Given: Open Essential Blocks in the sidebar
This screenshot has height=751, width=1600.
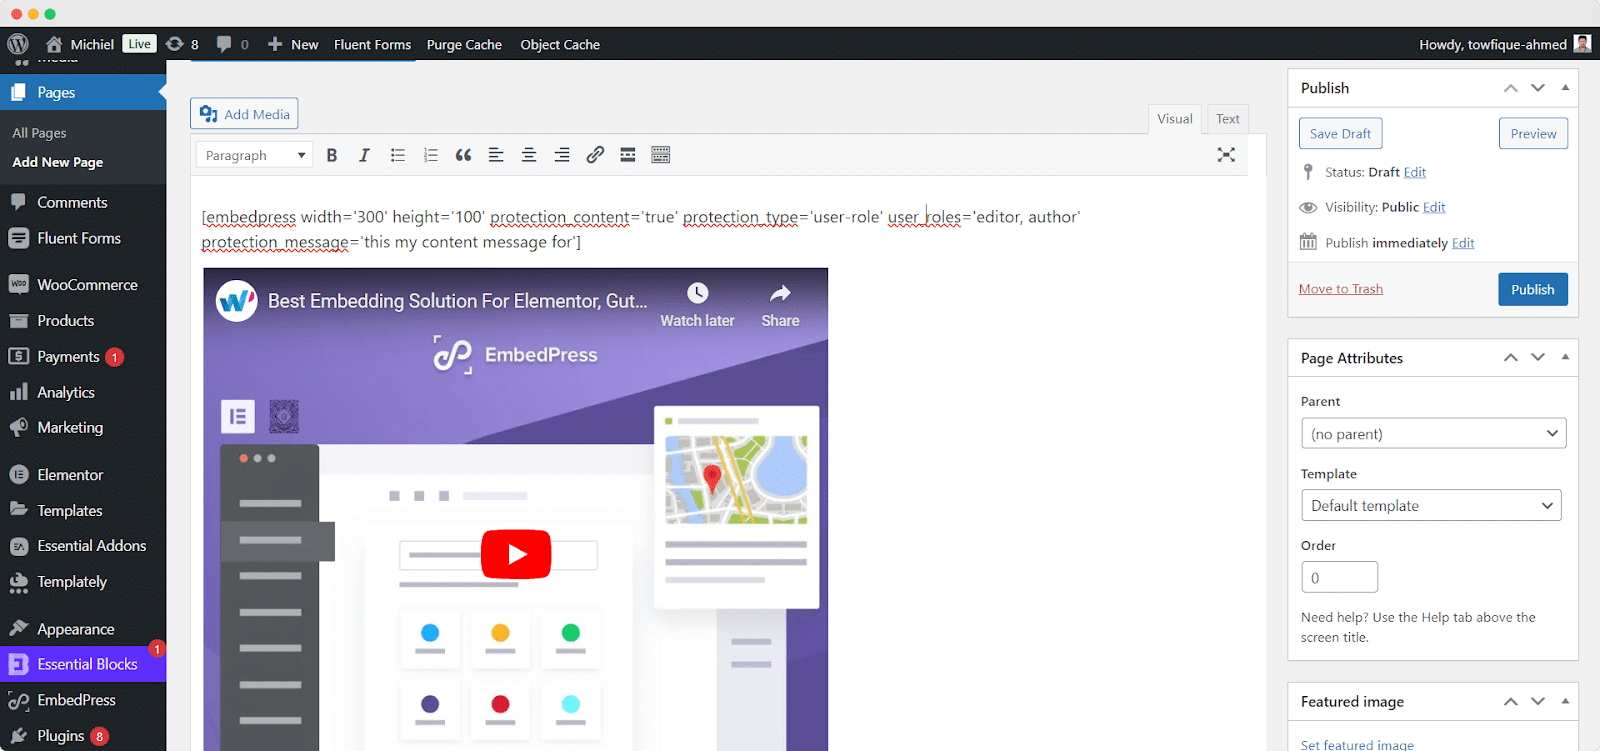Looking at the screenshot, I should click(83, 664).
